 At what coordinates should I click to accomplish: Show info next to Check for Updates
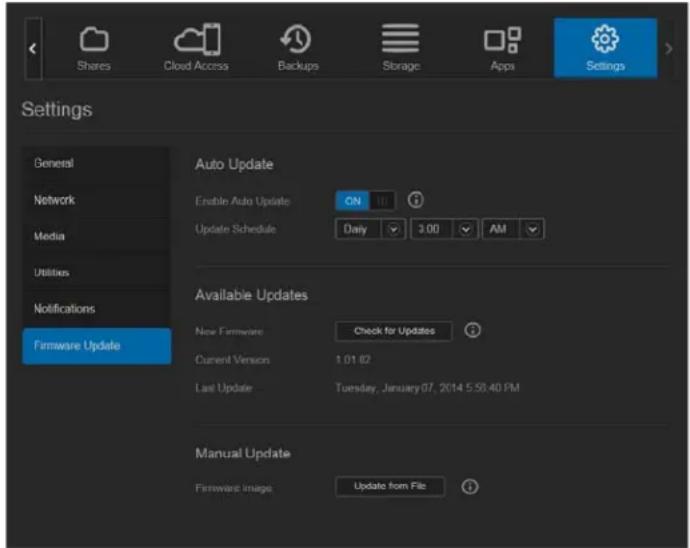(x=473, y=330)
